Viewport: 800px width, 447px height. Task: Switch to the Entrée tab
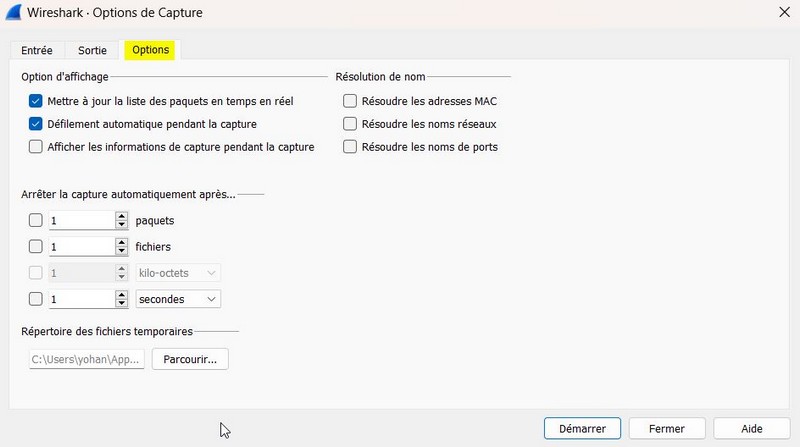pos(37,51)
